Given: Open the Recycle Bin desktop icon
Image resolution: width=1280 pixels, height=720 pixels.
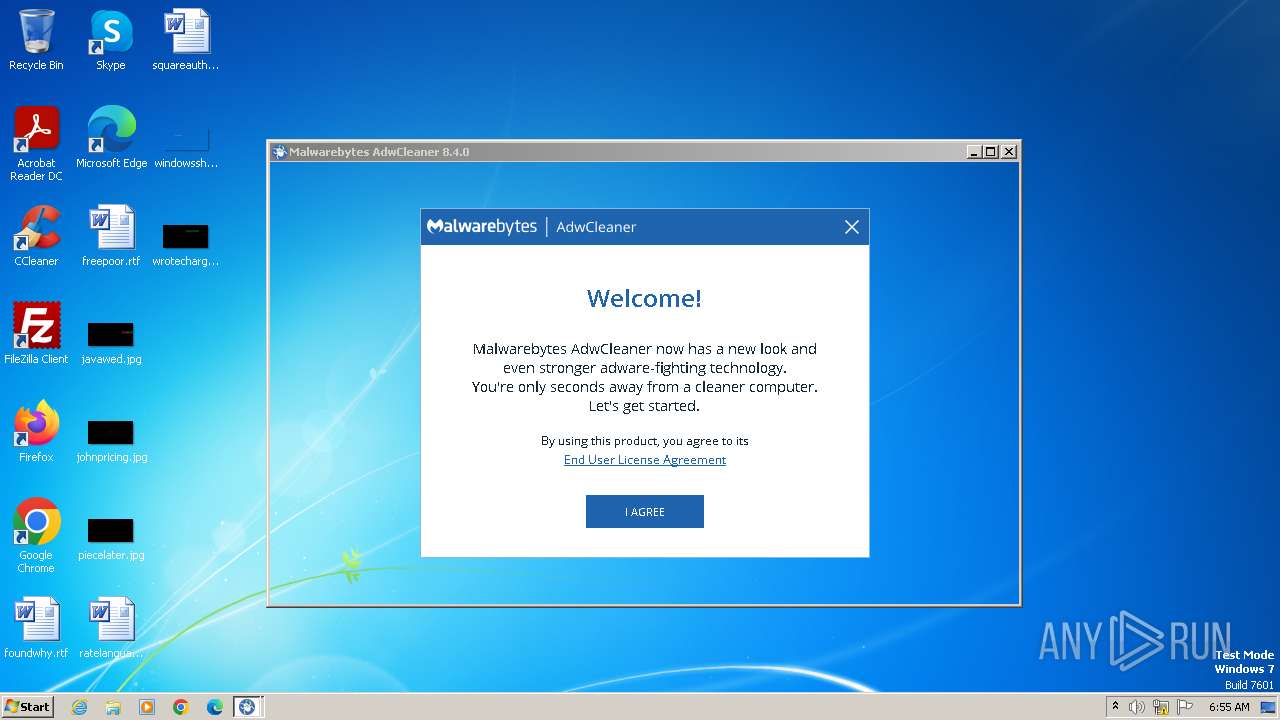Looking at the screenshot, I should [x=36, y=40].
